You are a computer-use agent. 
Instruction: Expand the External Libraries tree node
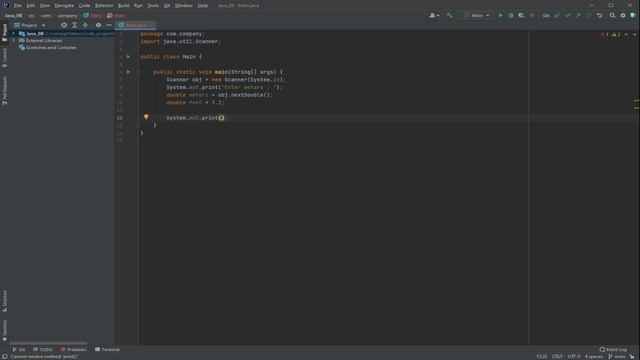(x=14, y=41)
